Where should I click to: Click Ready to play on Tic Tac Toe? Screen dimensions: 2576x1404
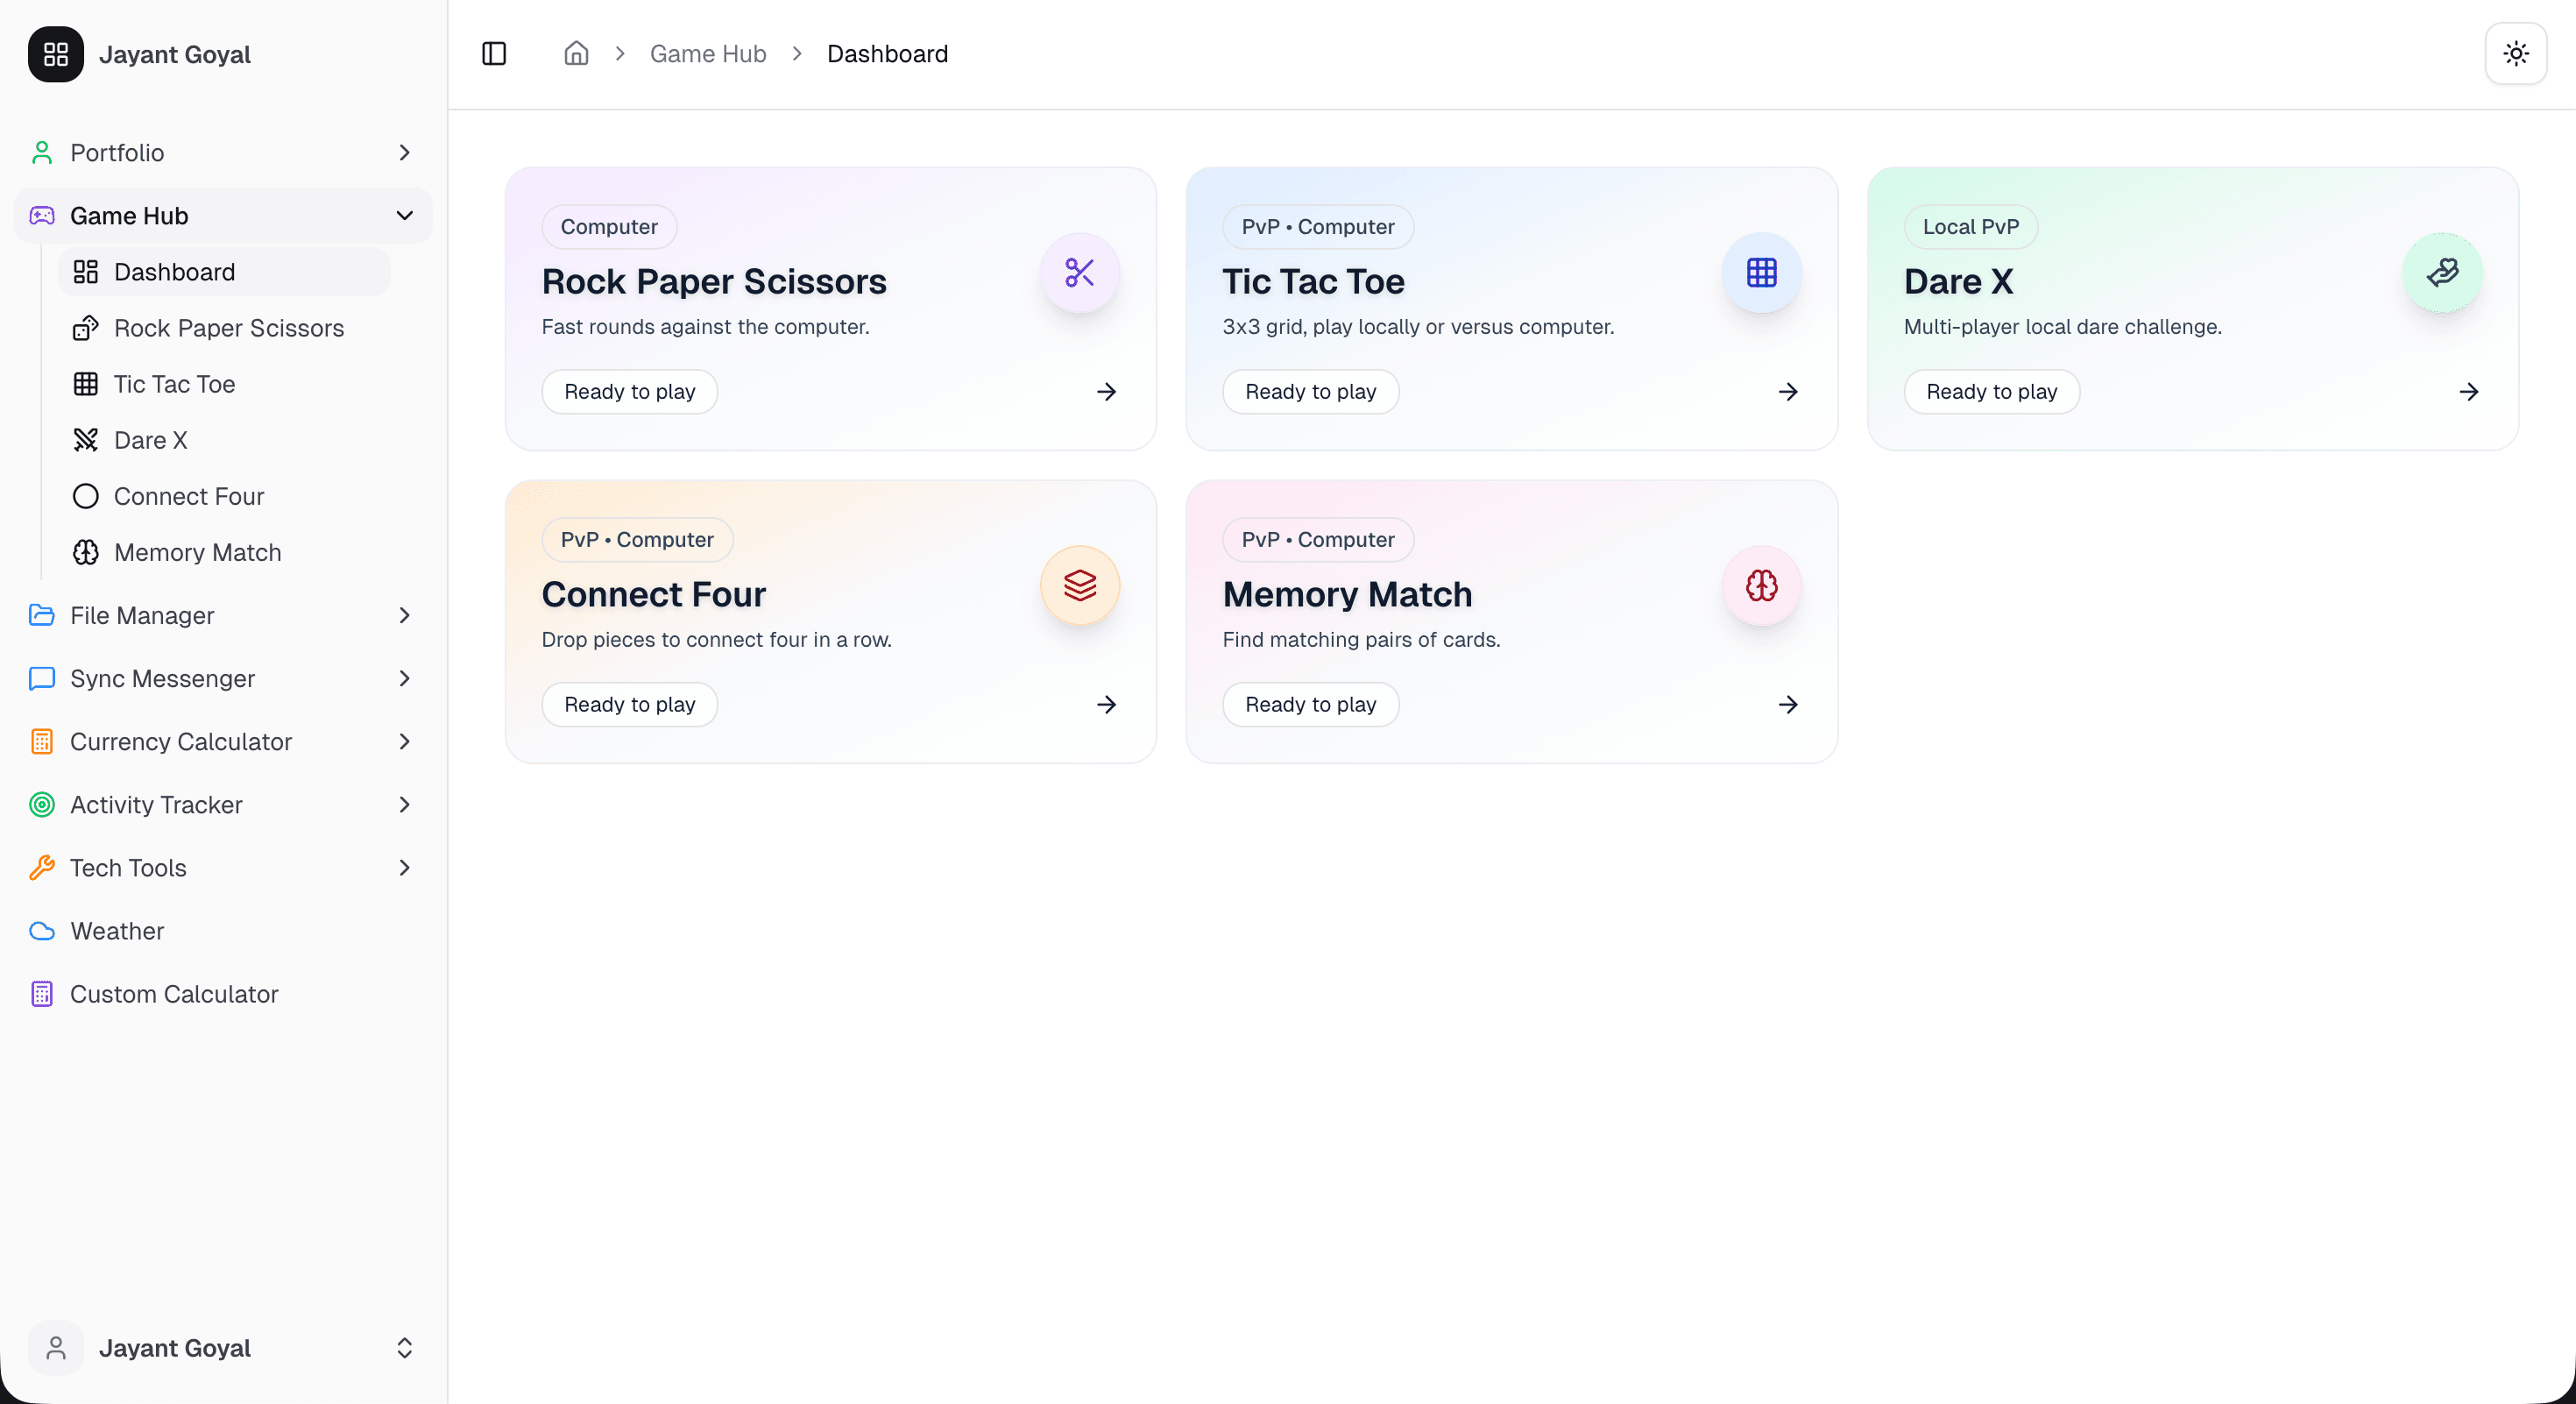[1311, 392]
